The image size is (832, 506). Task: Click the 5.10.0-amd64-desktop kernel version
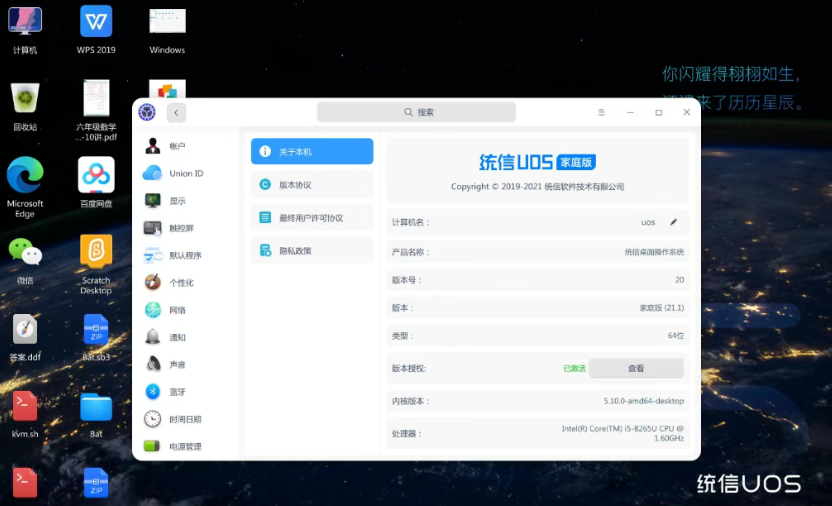(644, 401)
